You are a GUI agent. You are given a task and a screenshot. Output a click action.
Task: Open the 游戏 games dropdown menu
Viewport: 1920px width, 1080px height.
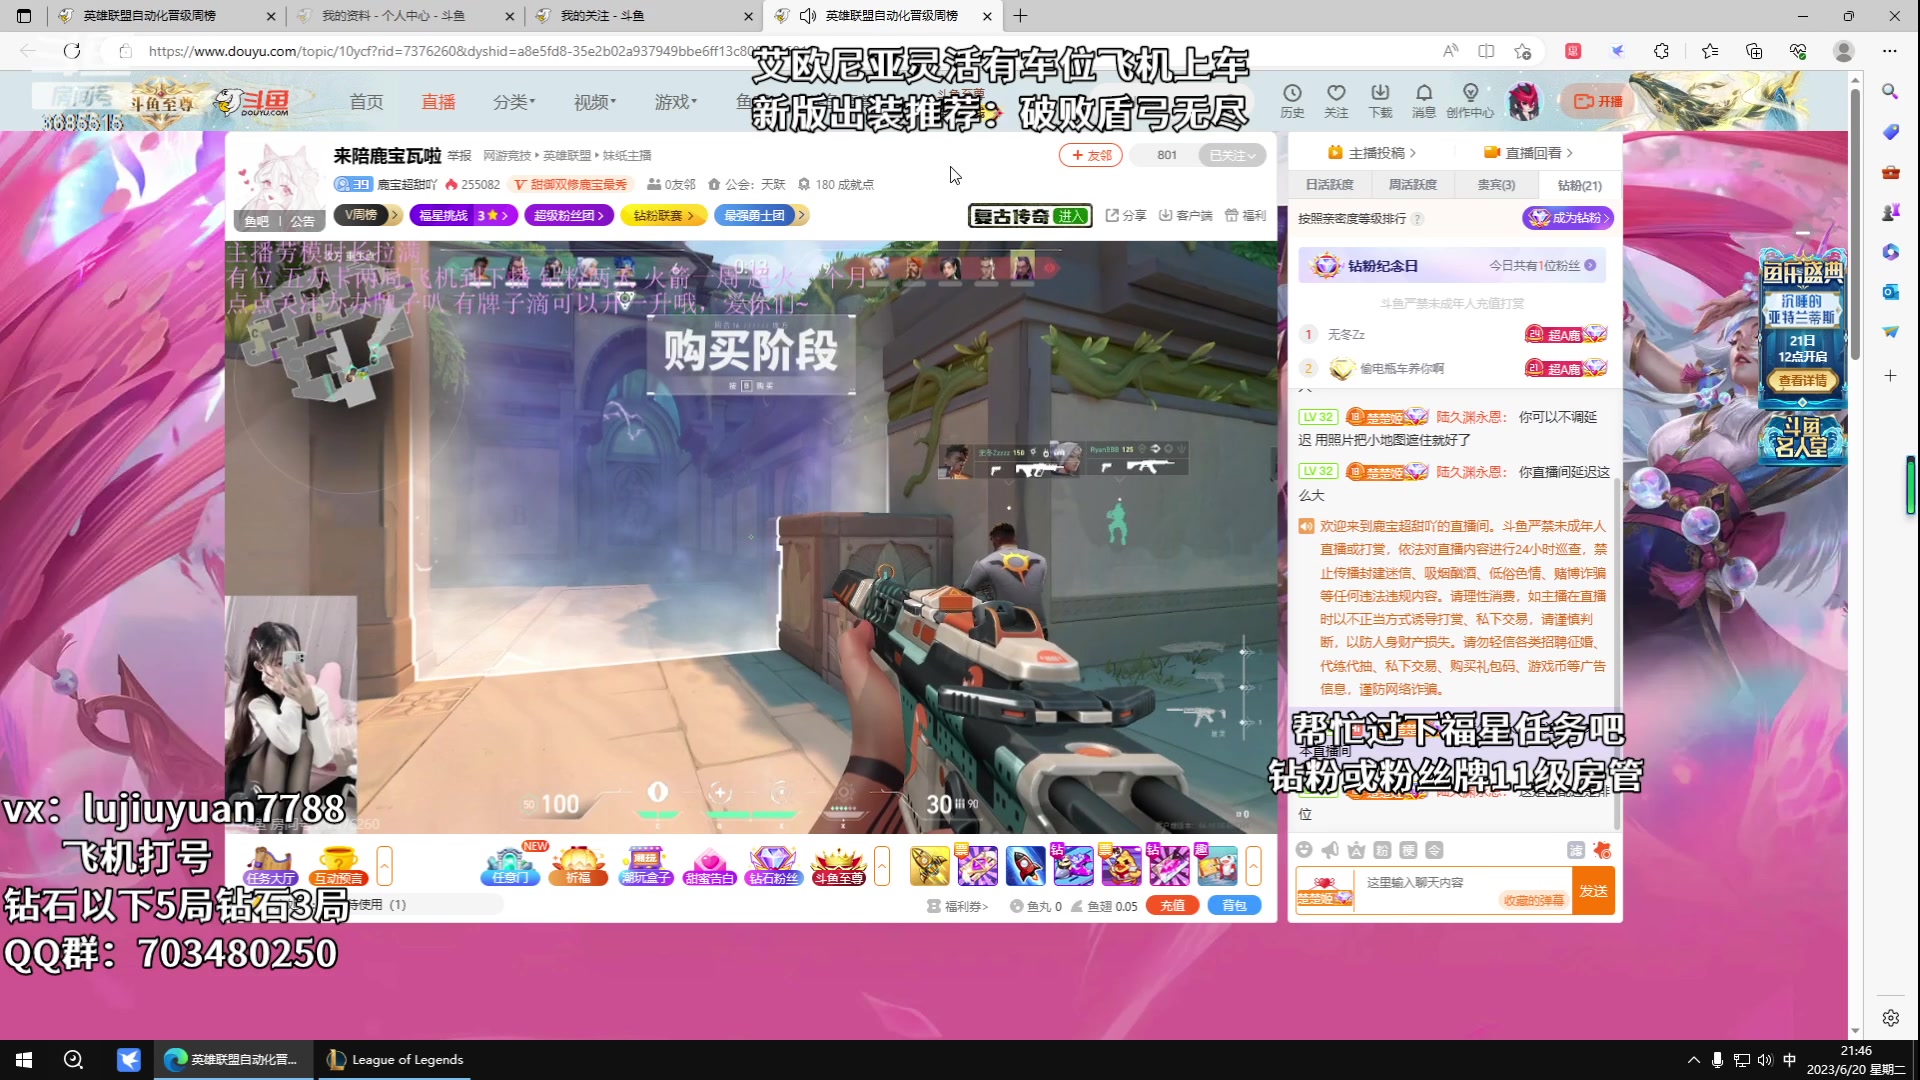click(x=676, y=102)
